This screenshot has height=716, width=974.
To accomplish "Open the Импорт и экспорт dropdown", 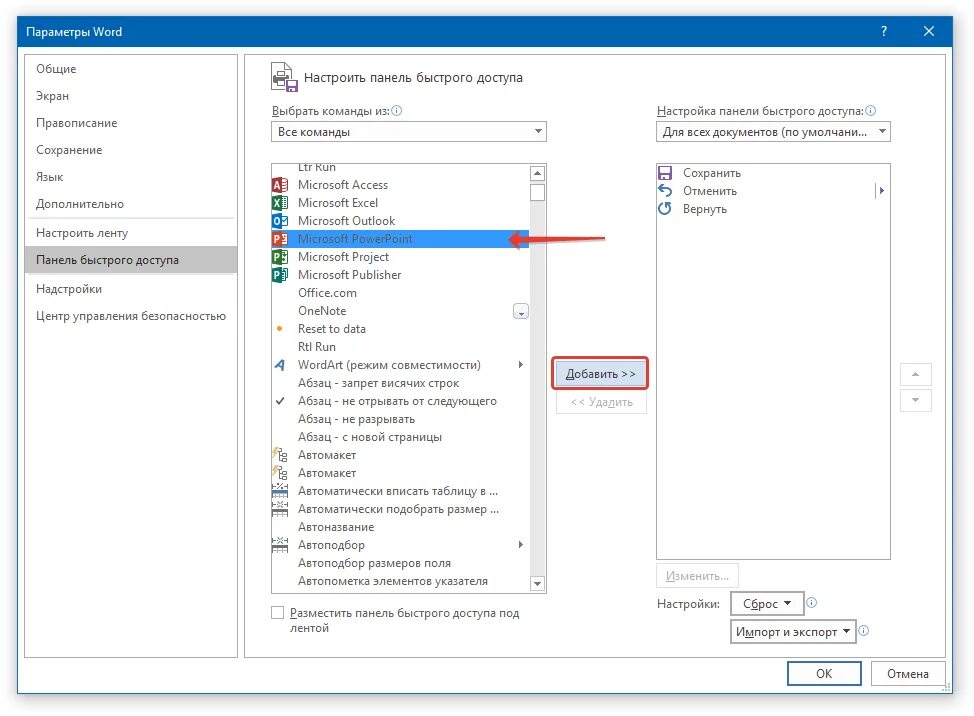I will (793, 632).
